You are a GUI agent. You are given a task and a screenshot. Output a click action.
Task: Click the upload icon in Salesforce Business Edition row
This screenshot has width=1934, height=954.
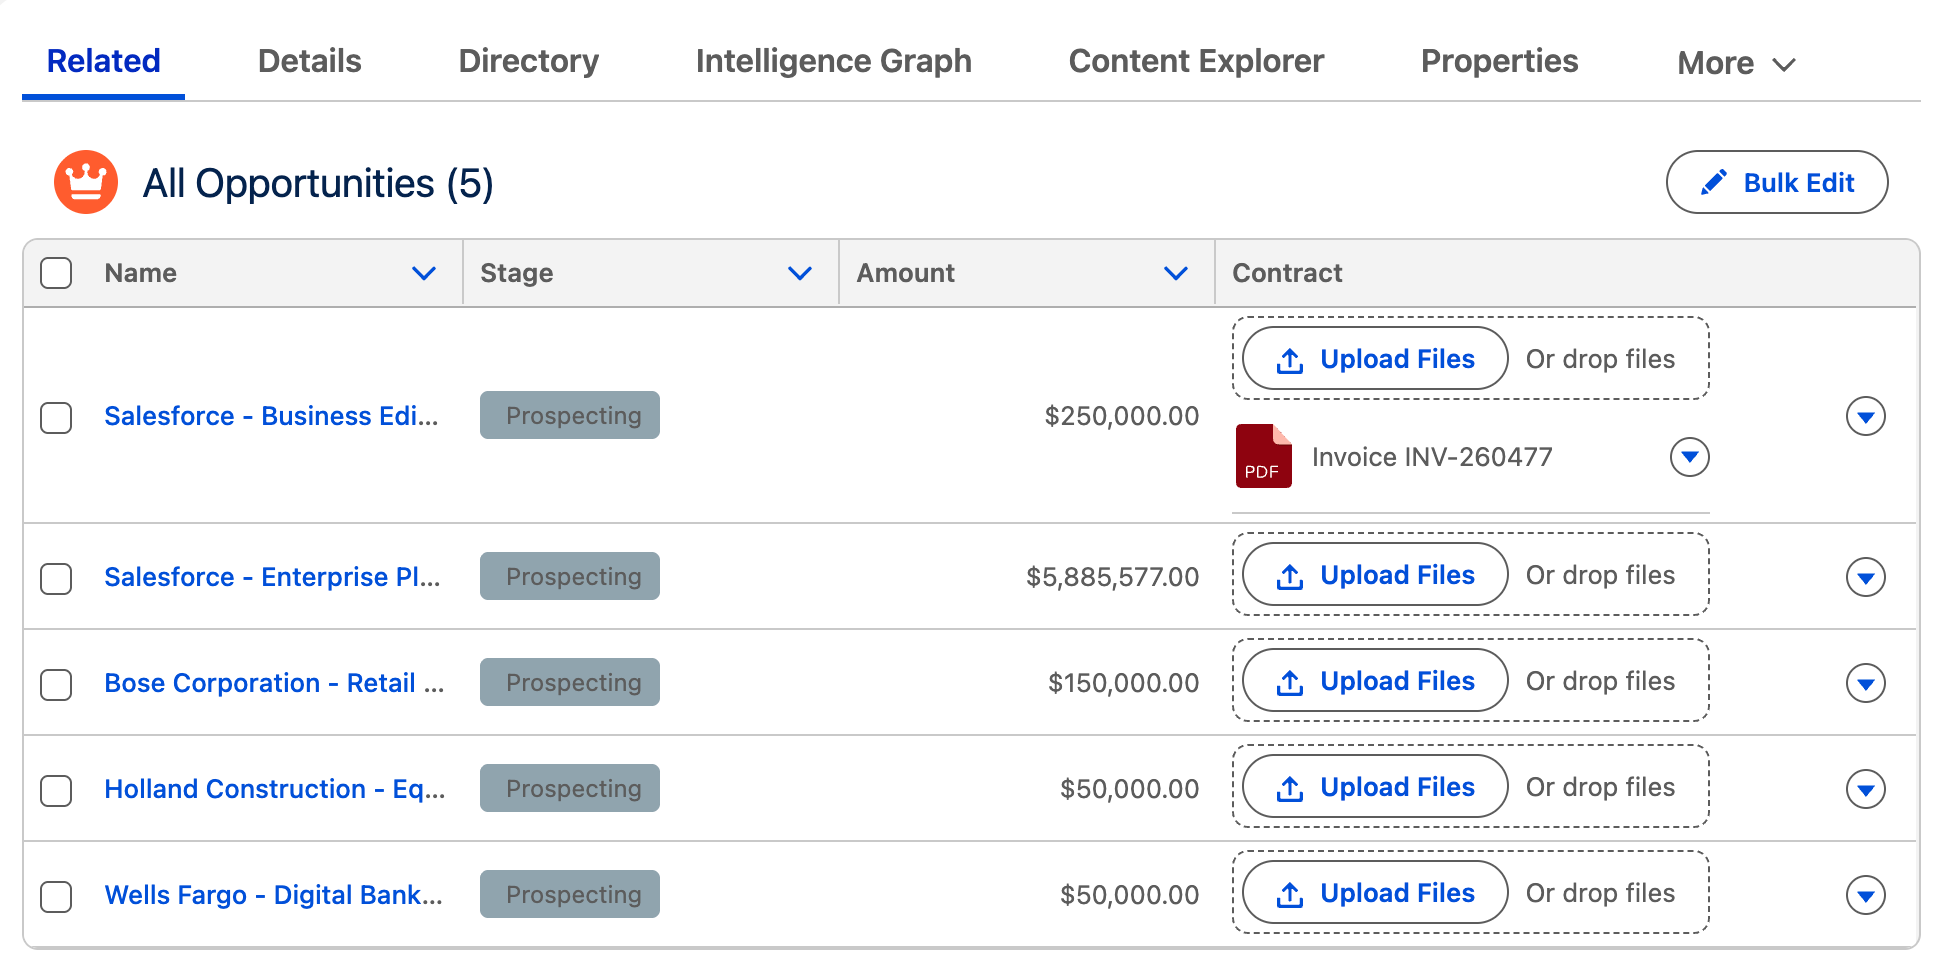click(x=1290, y=359)
